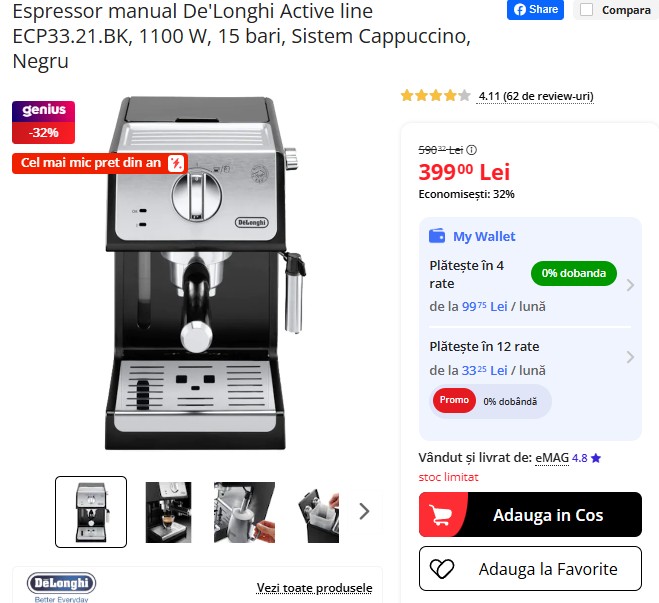Tick the Compara checkbox
Screen dimensions: 659x603
coord(586,9)
